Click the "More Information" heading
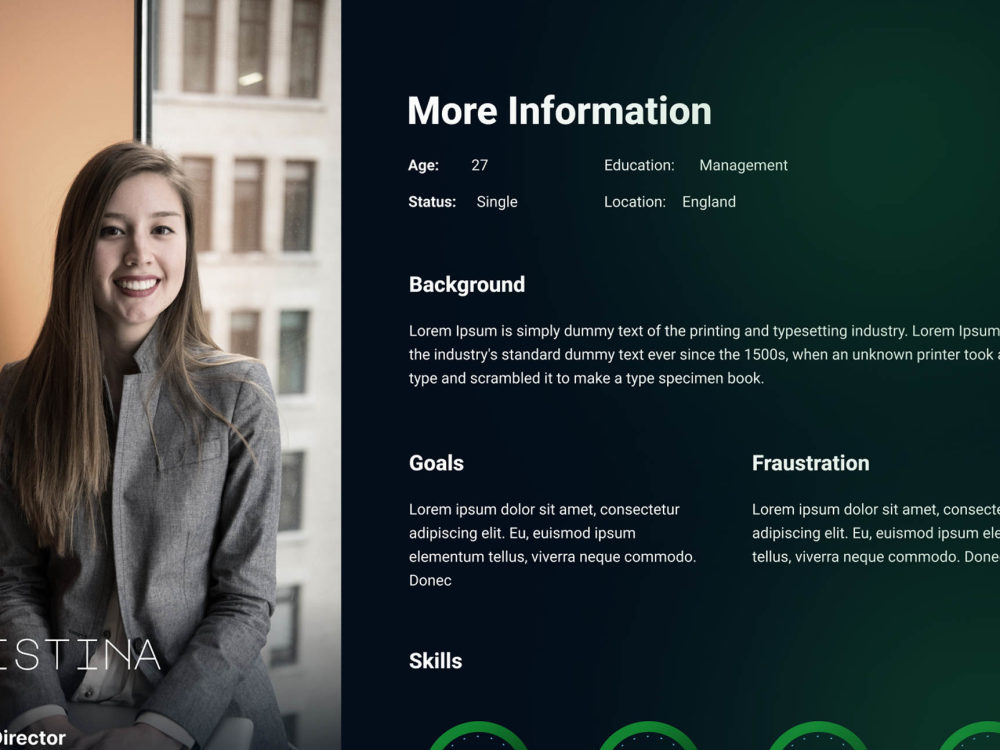1000x750 pixels. [x=559, y=111]
